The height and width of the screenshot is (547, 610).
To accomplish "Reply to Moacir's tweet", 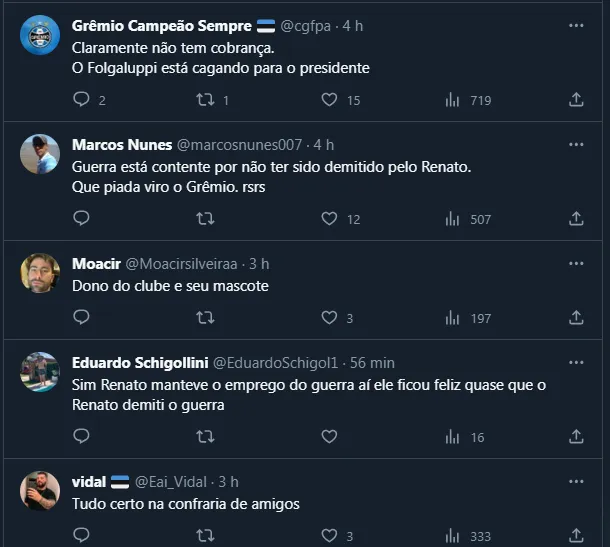I will (x=82, y=318).
